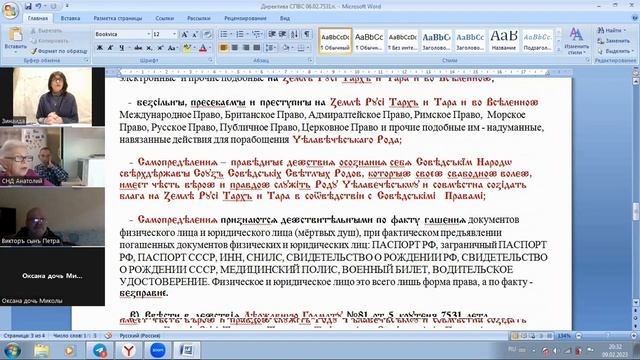The width and height of the screenshot is (640, 360).
Task: Open Telegram from the taskbar
Action: coord(100,350)
